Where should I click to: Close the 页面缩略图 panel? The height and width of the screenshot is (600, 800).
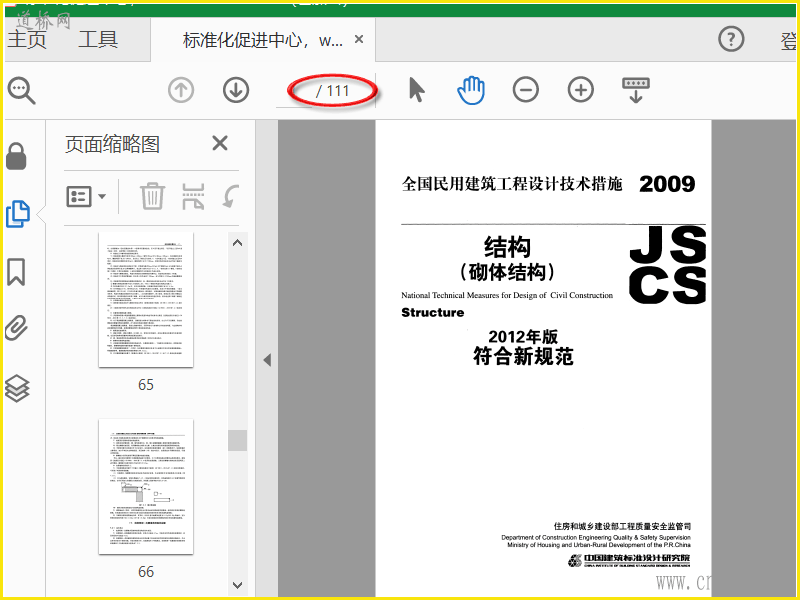click(220, 143)
